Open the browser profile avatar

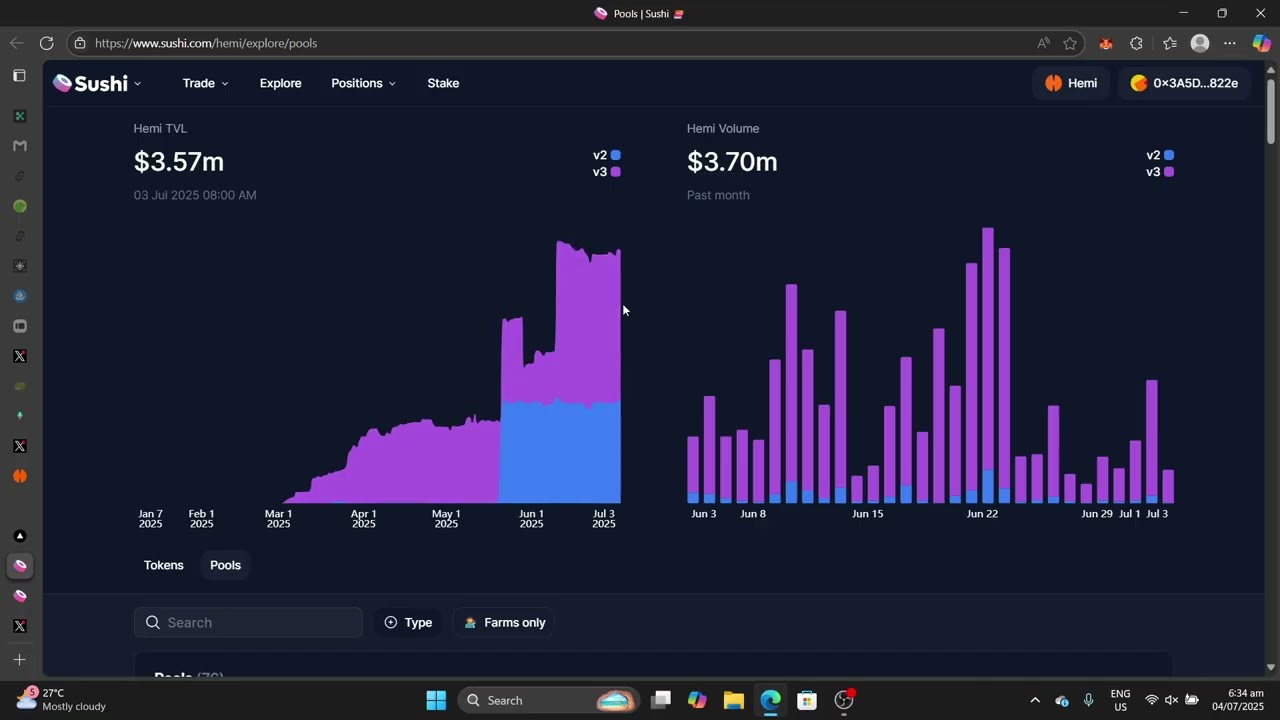tap(1200, 43)
